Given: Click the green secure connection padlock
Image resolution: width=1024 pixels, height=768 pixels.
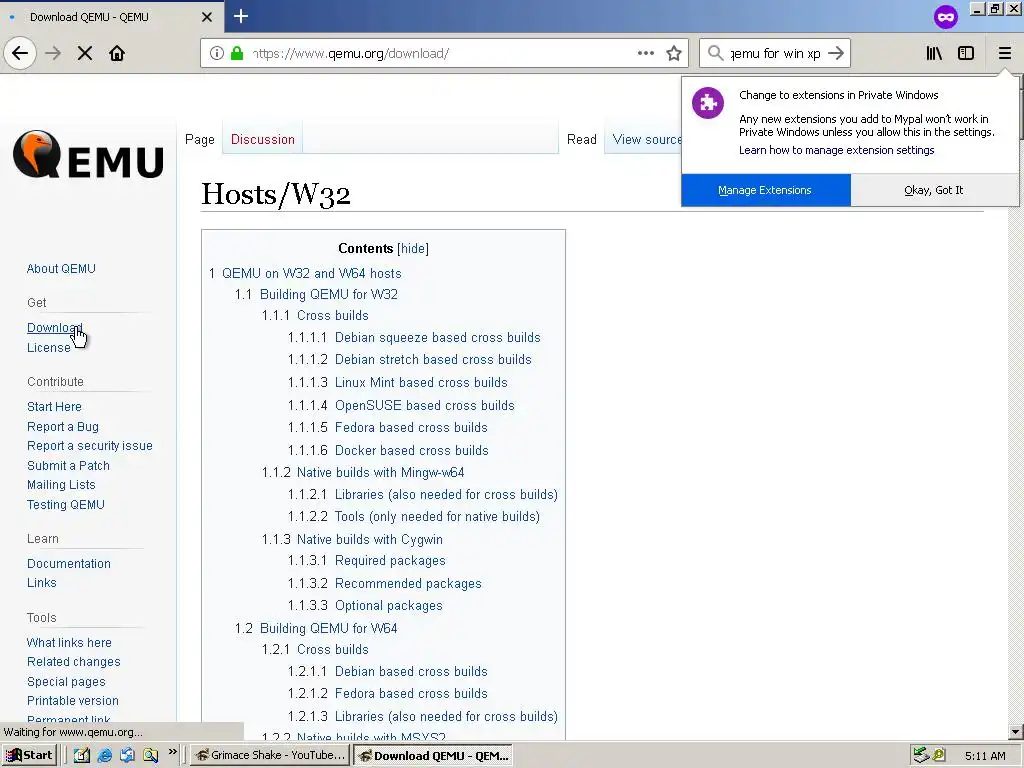Looking at the screenshot, I should coord(237,53).
